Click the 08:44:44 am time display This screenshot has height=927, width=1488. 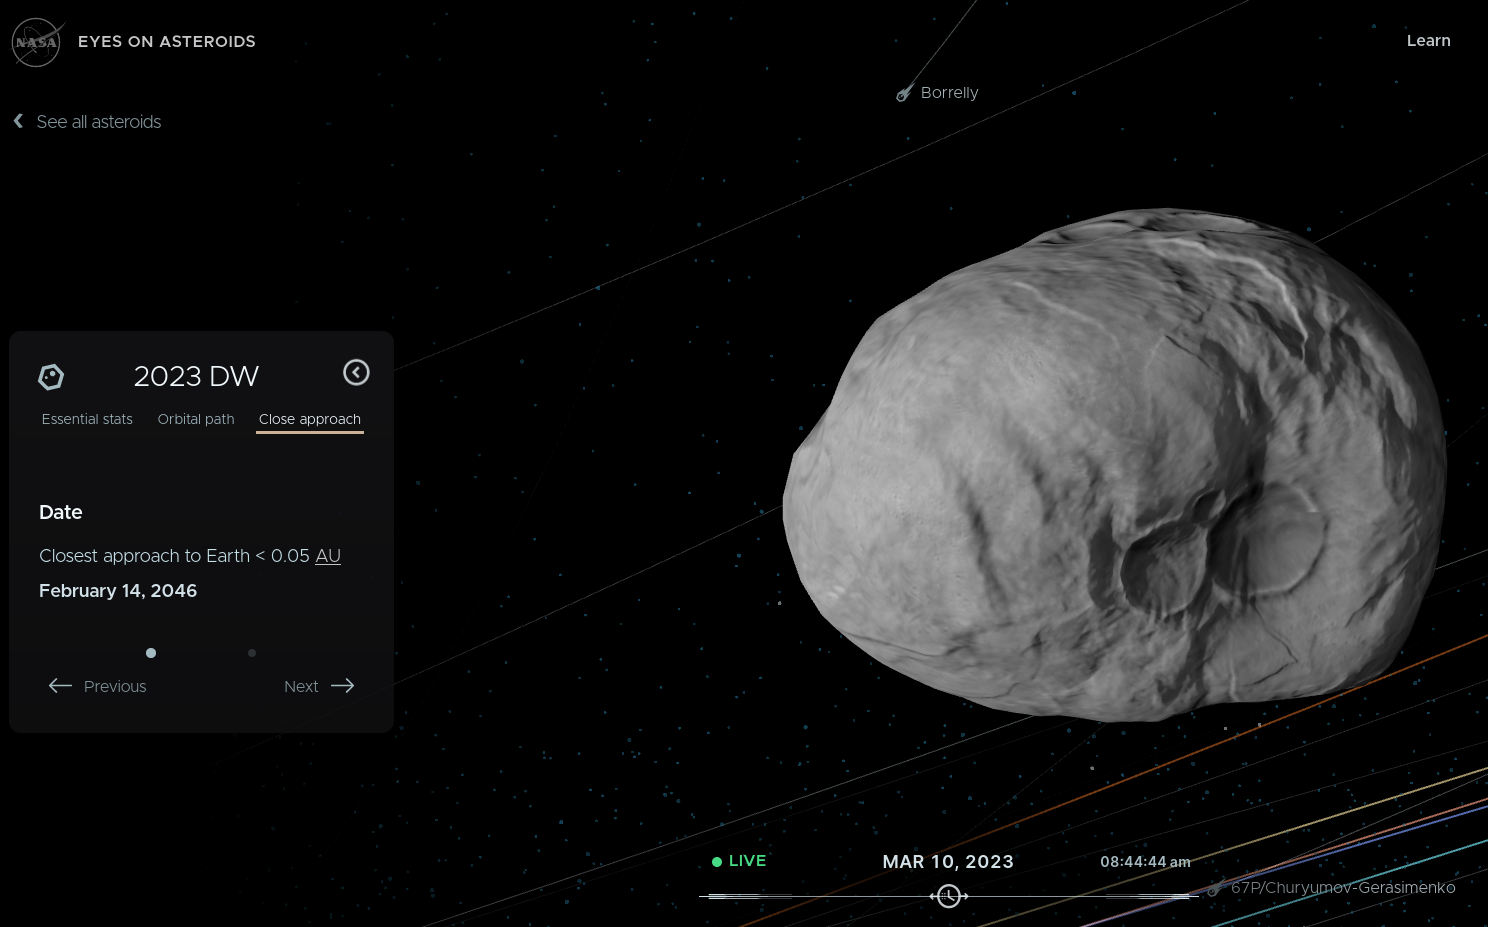(1145, 862)
